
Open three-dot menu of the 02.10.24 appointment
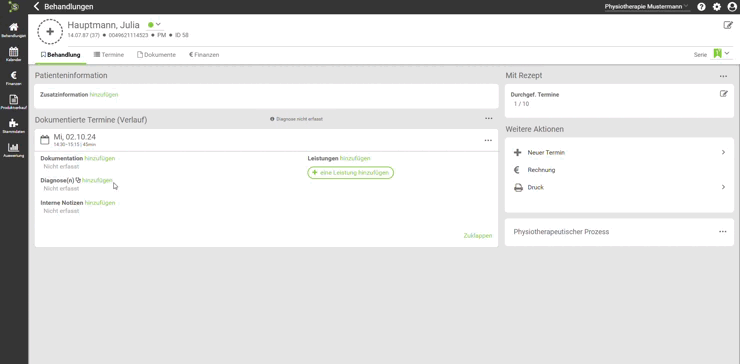tap(488, 140)
